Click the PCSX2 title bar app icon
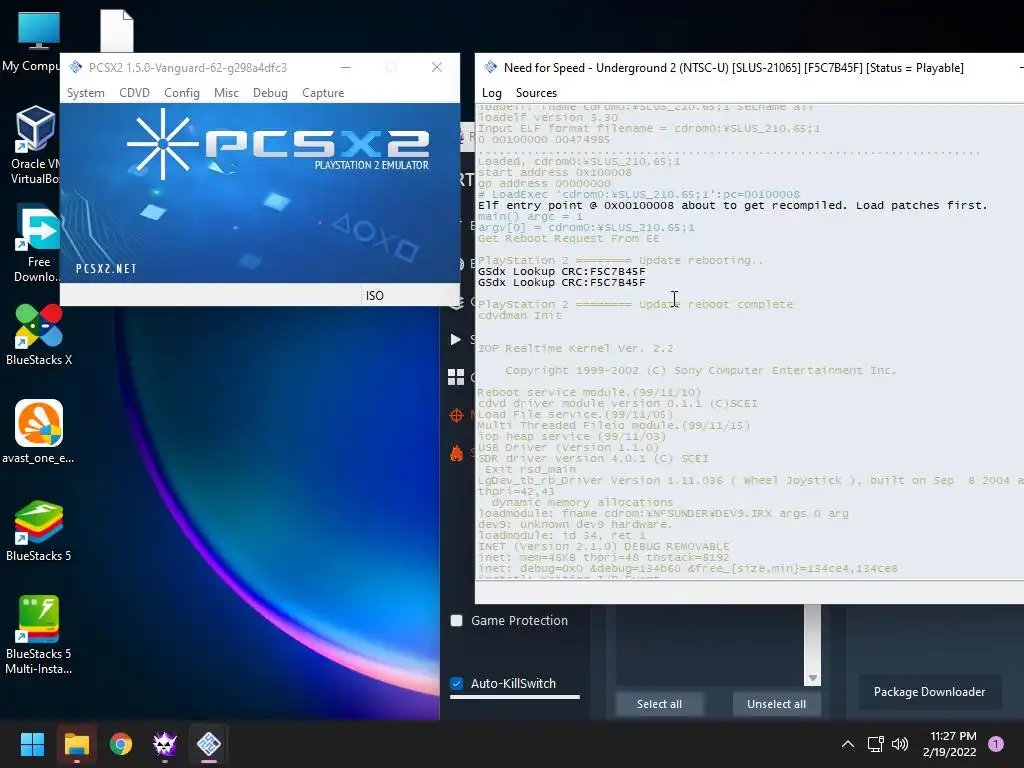1024x768 pixels. (x=76, y=67)
